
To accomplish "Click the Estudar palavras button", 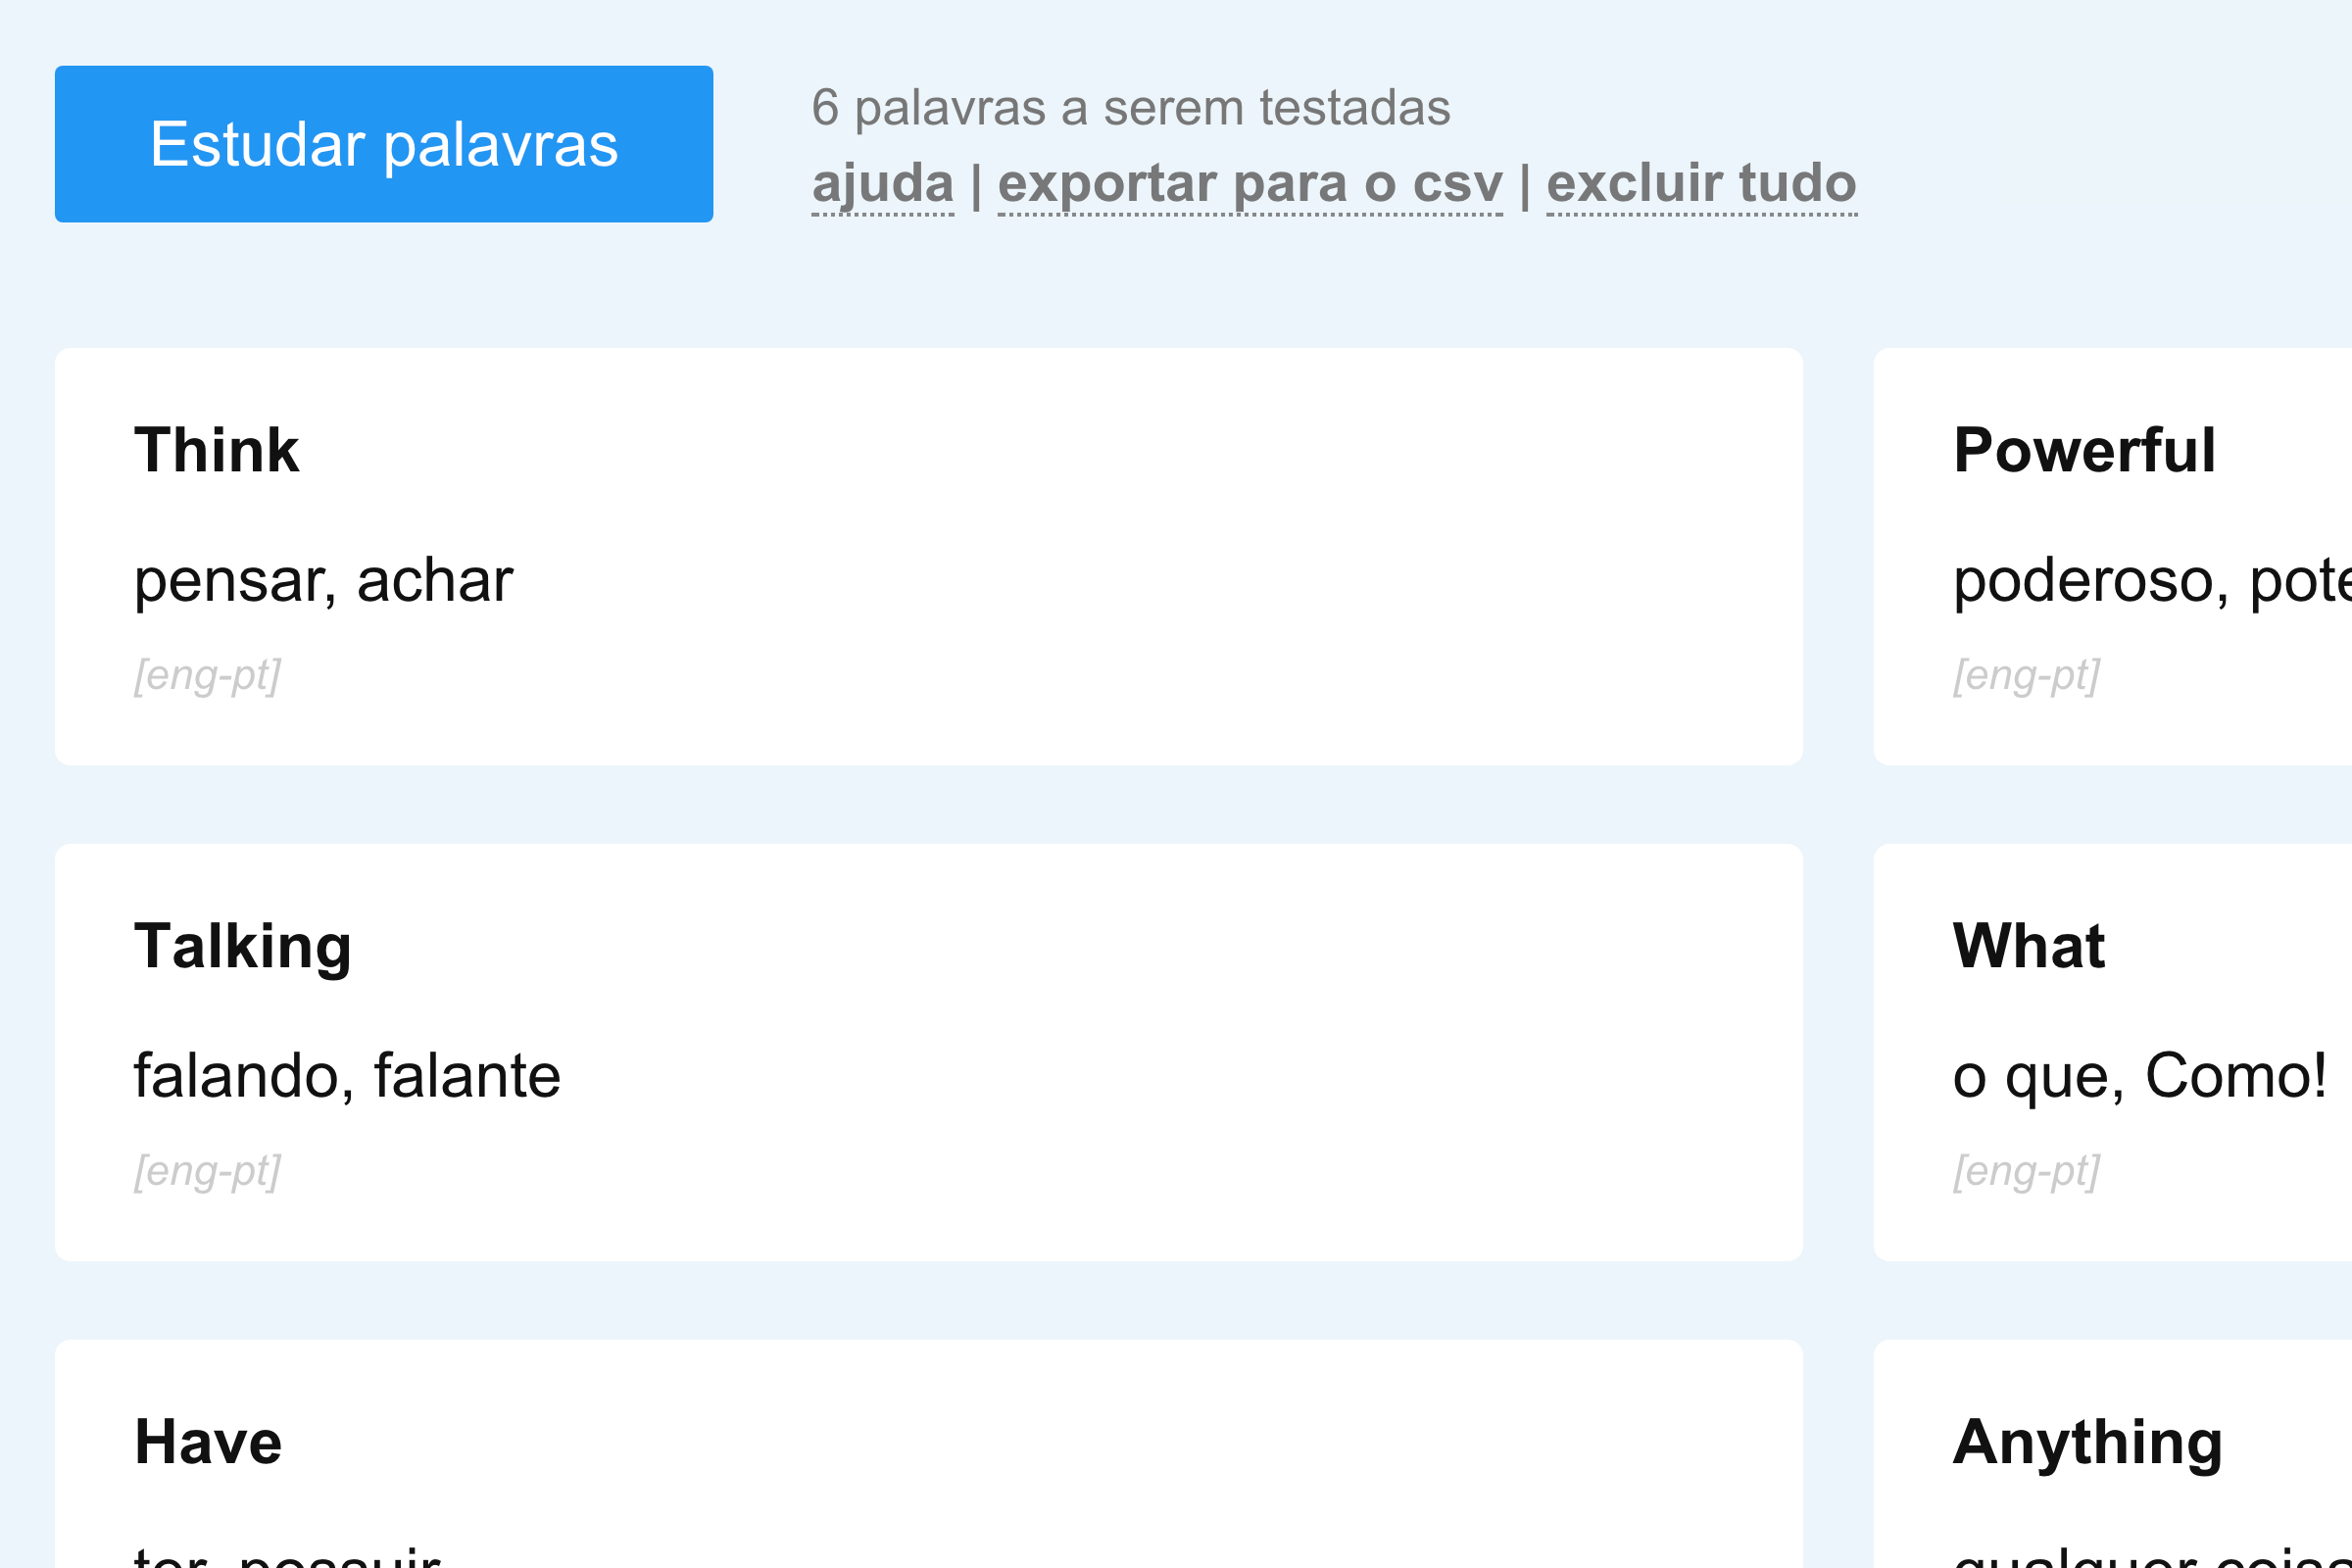I will click(x=383, y=144).
